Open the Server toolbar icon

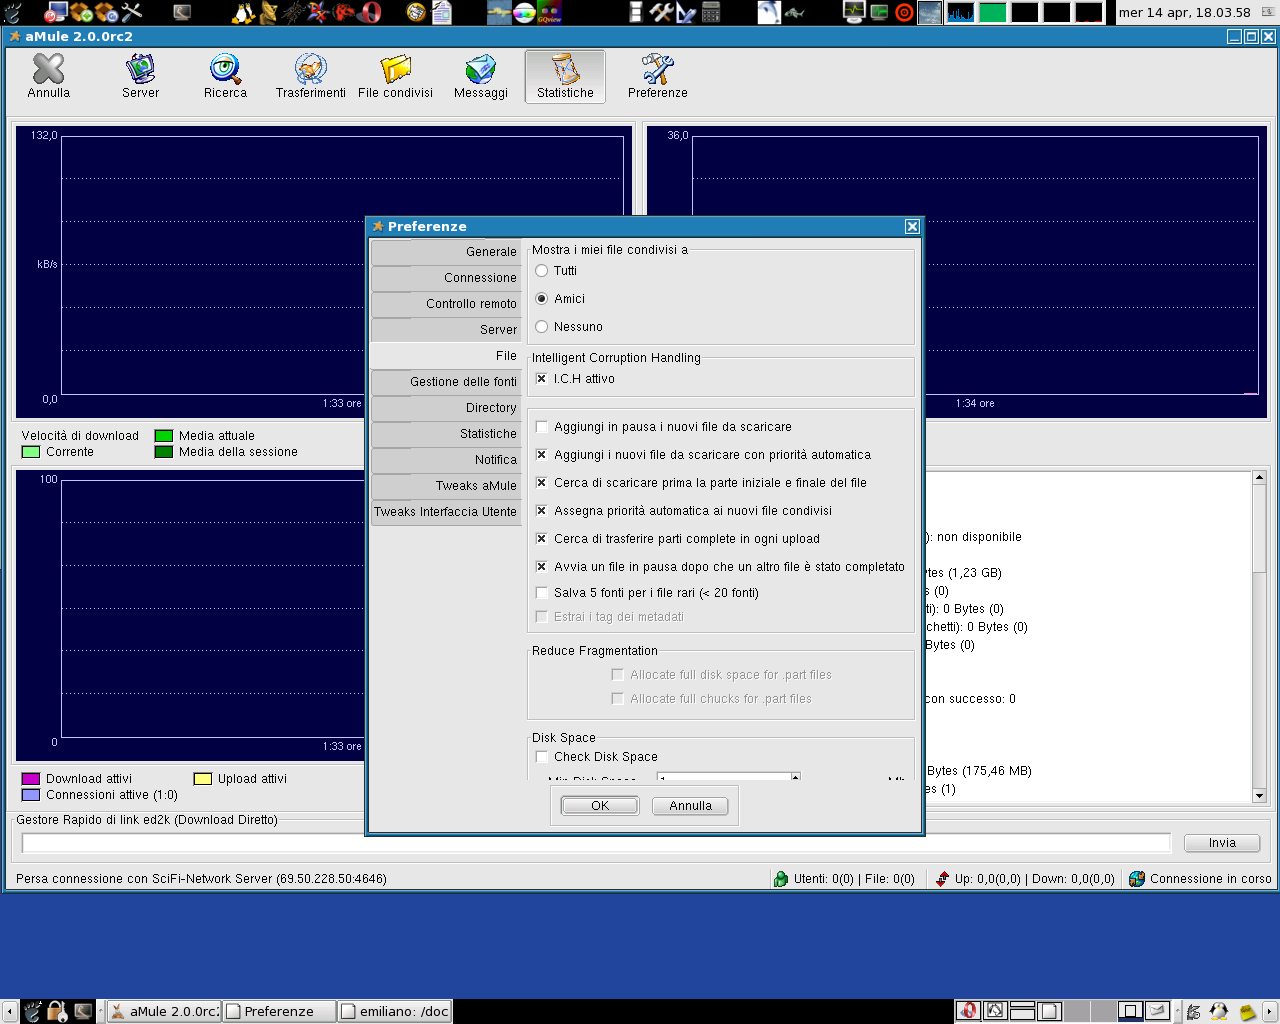140,70
